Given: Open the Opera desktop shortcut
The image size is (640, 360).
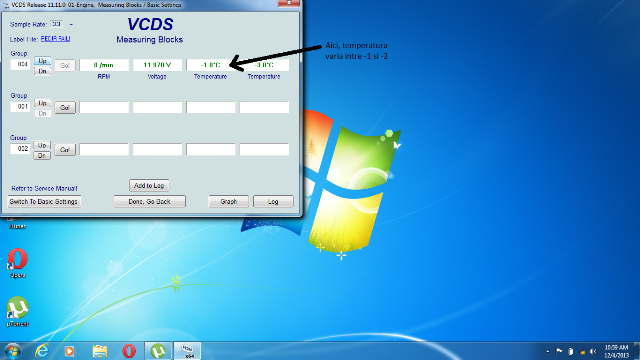Looking at the screenshot, I should pyautogui.click(x=17, y=262).
